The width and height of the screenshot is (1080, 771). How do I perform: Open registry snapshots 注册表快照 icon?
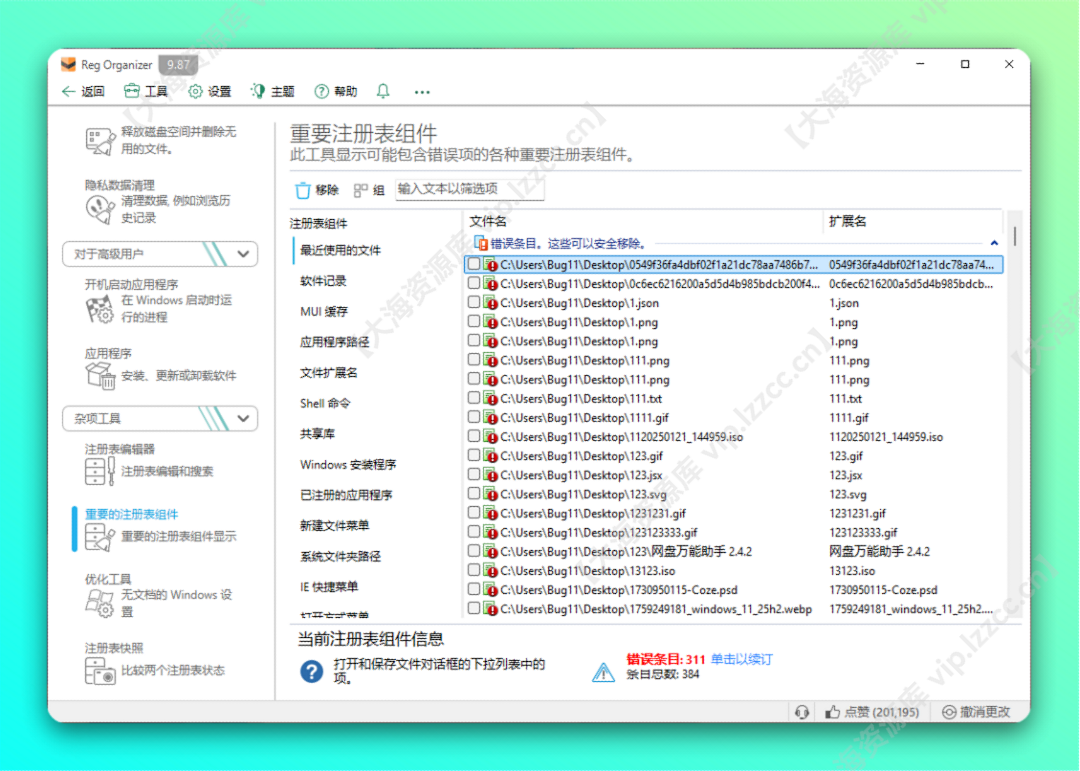100,670
